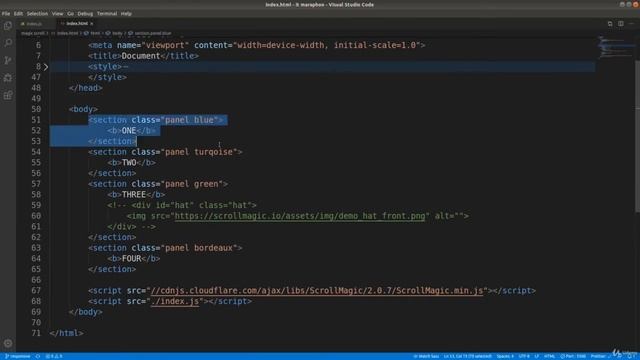This screenshot has width=640, height=360.
Task: Open the Manage gear at the activity bar bottom
Action: (x=8, y=343)
